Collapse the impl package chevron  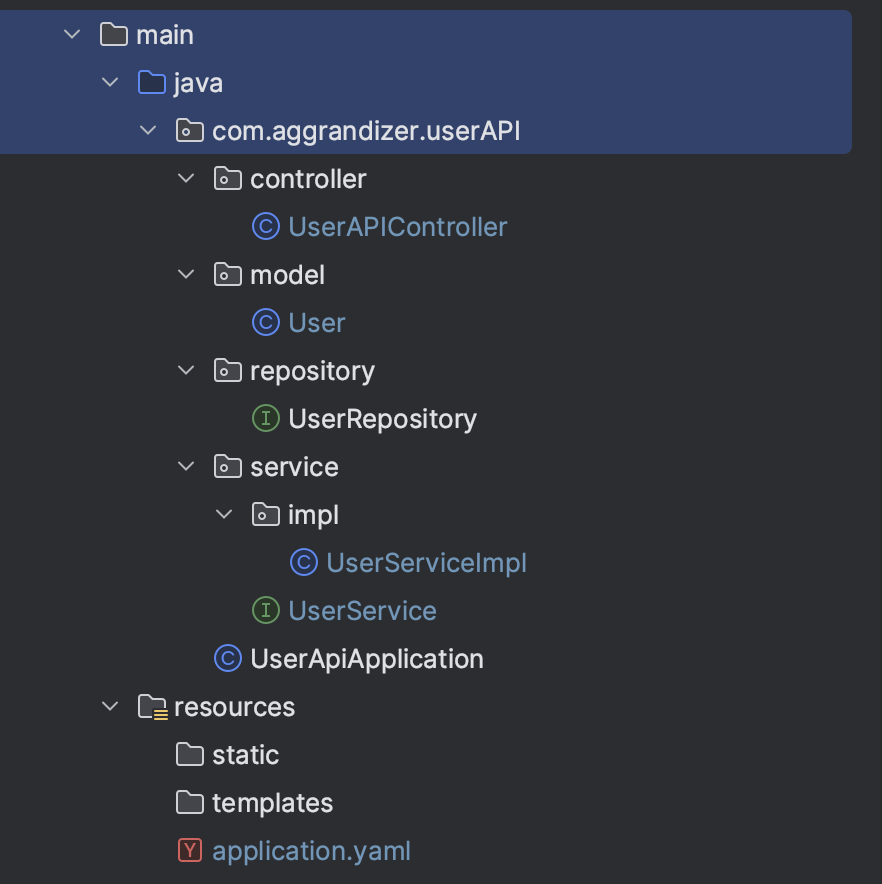[224, 515]
